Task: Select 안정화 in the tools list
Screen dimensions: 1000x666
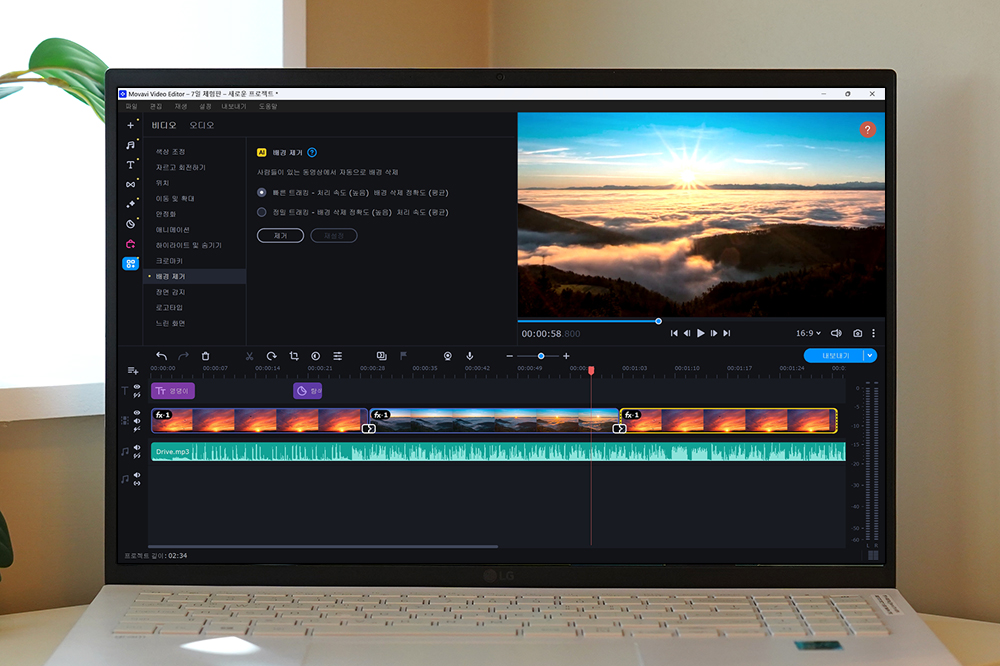Action: tap(166, 214)
